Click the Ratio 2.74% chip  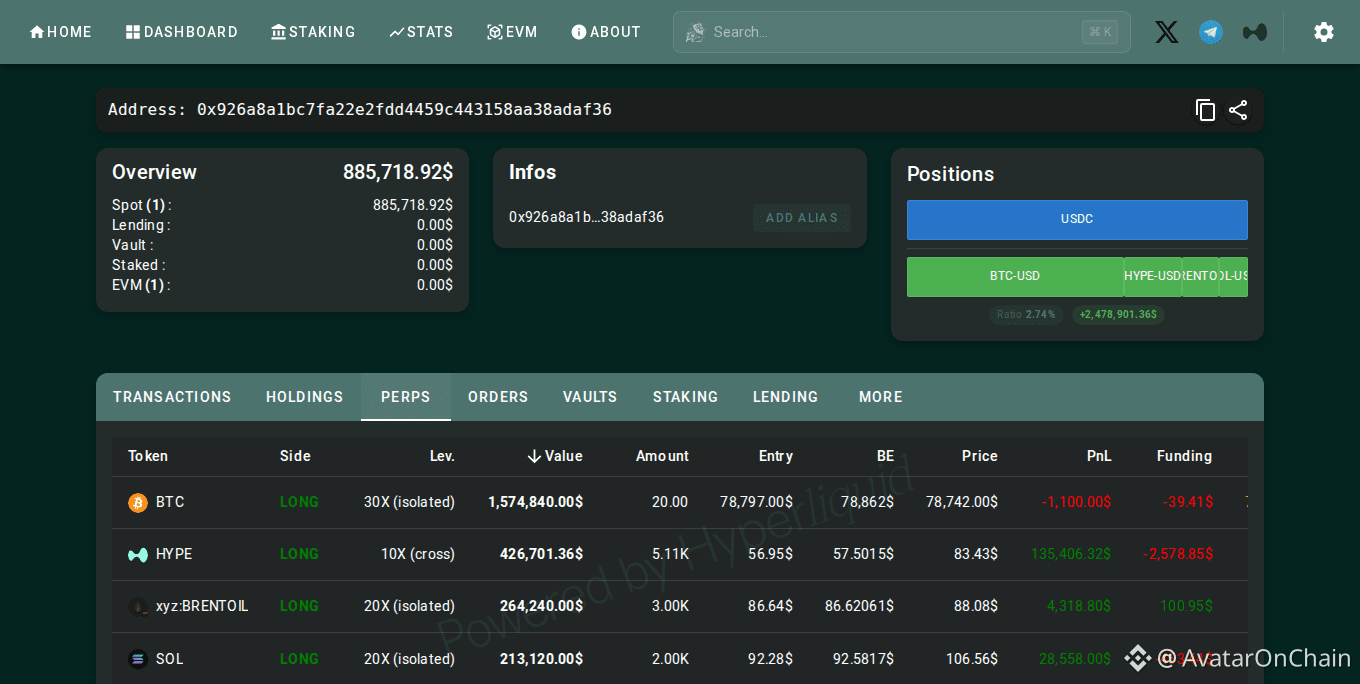pos(1026,314)
